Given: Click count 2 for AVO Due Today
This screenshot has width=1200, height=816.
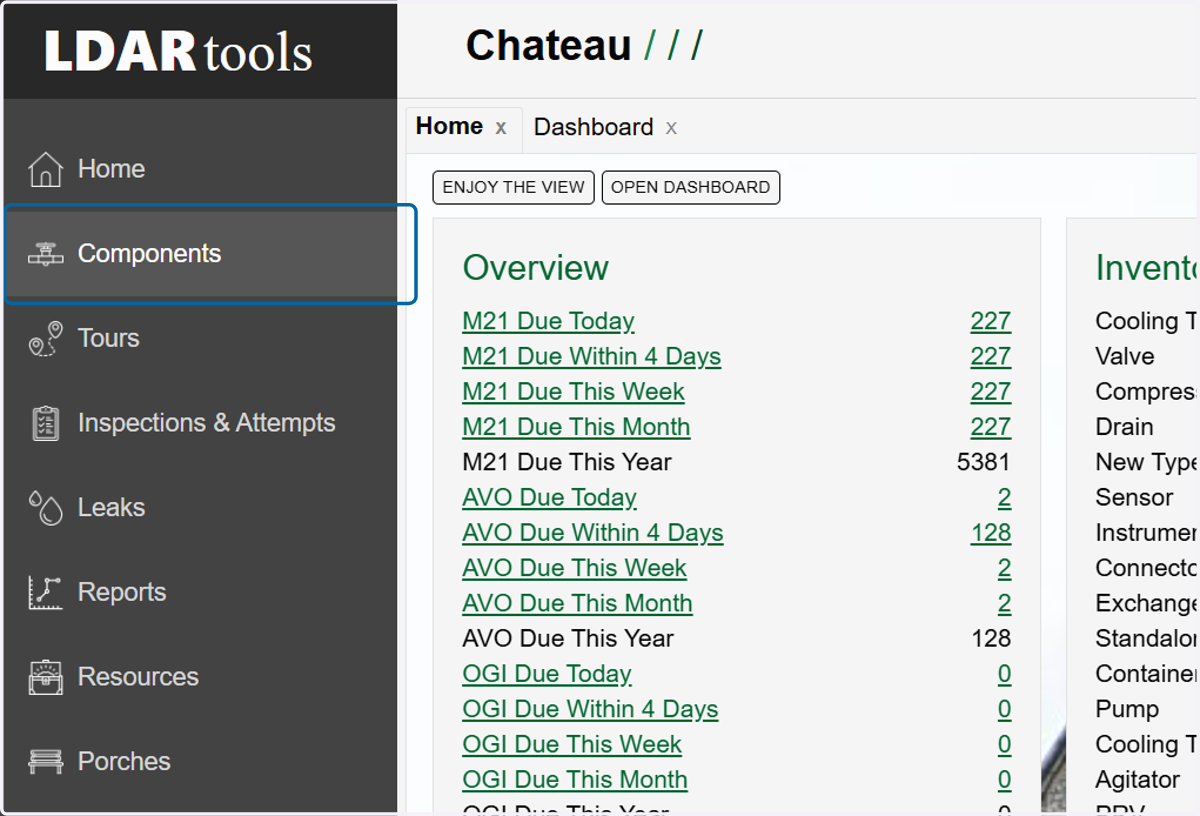Looking at the screenshot, I should (x=1004, y=497).
